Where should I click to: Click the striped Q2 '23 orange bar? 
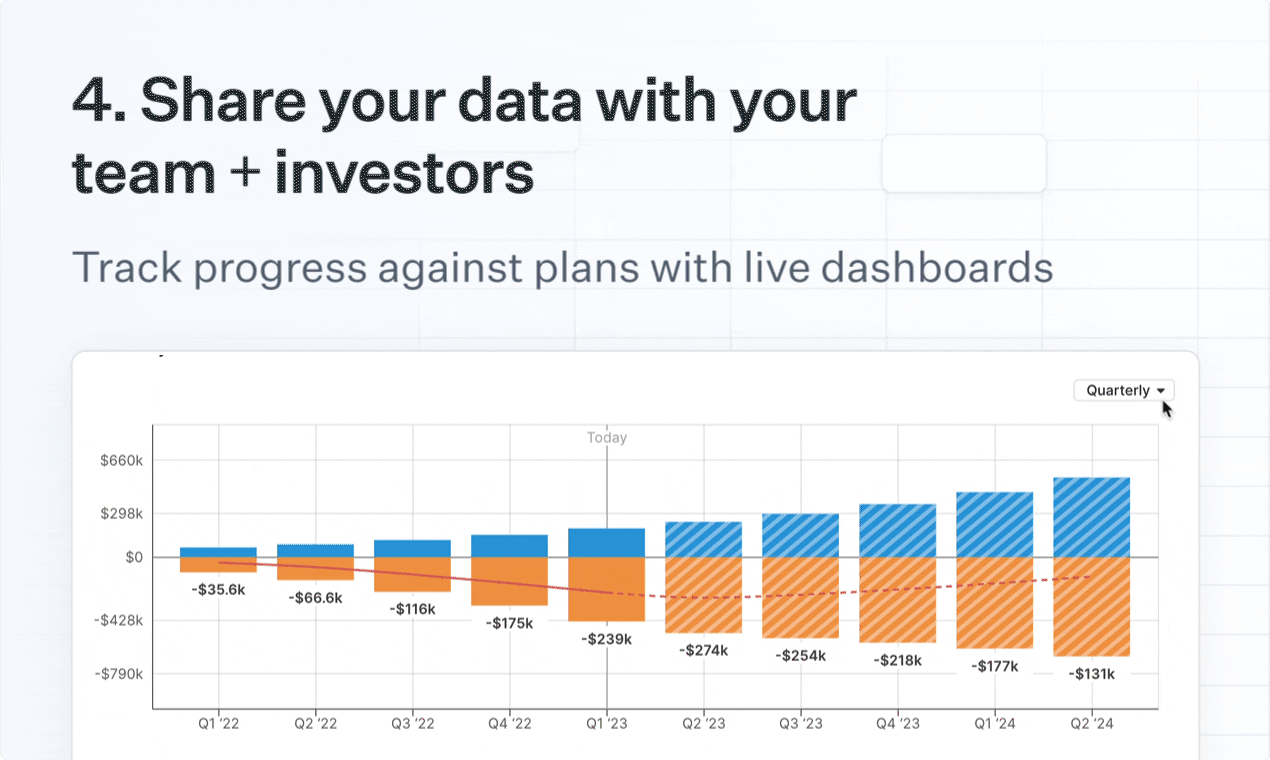coord(704,595)
